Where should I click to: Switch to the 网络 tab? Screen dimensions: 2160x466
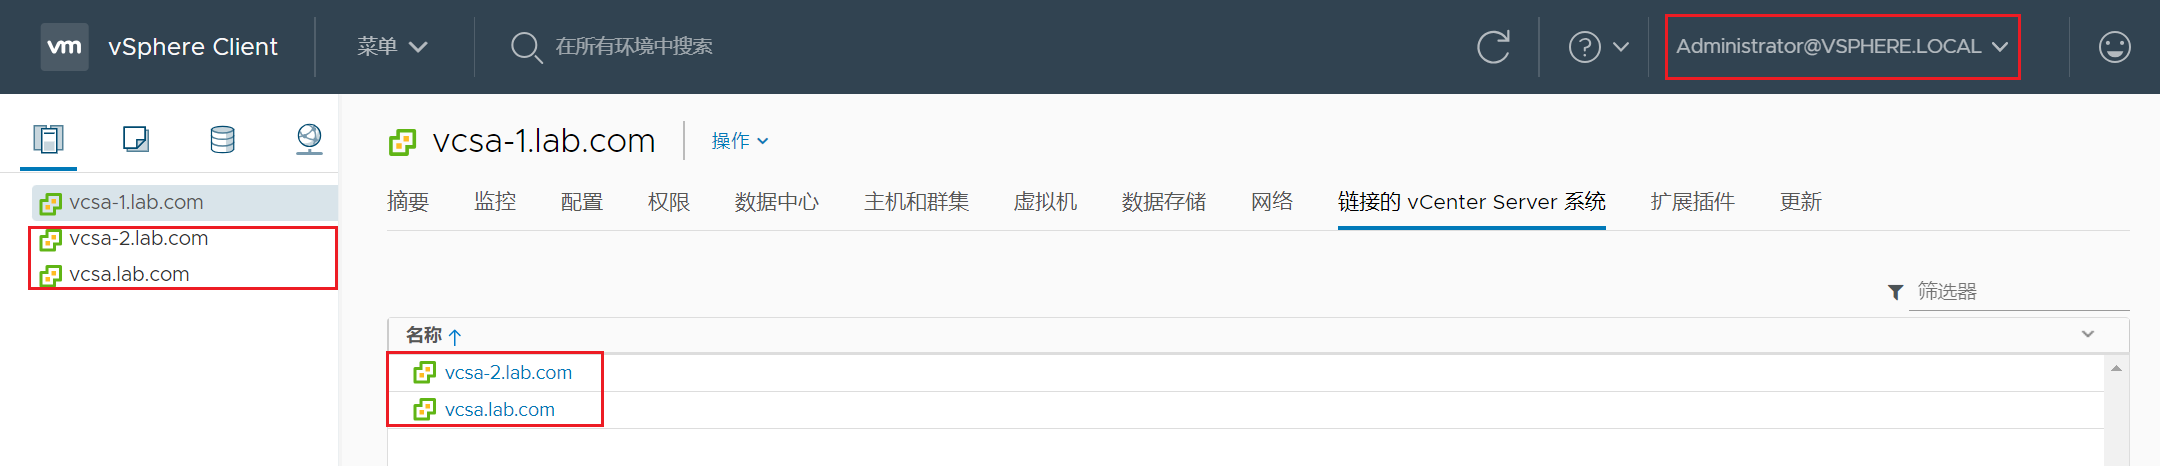1272,202
